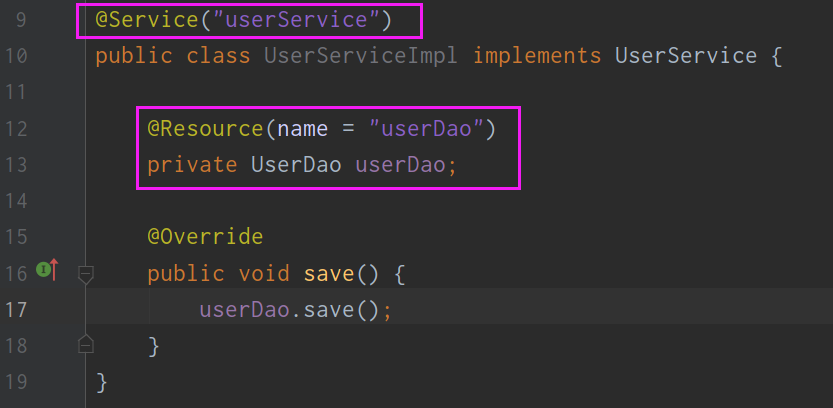Click line number 17 in the gutter

(x=15, y=310)
